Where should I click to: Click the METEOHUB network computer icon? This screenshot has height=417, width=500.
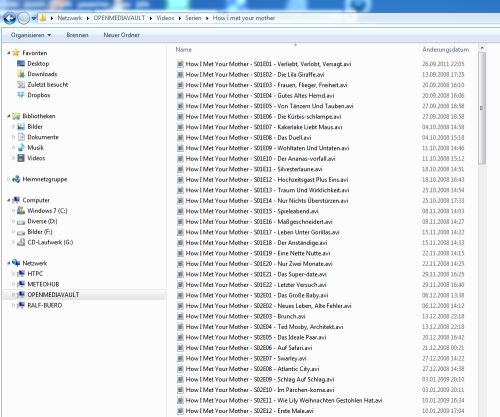(x=21, y=284)
